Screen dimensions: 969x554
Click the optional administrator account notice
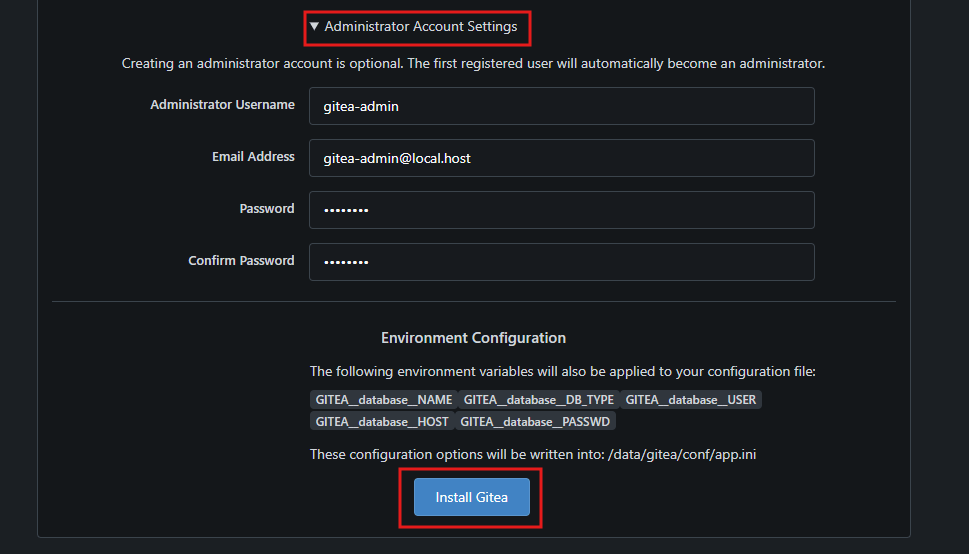coord(473,63)
